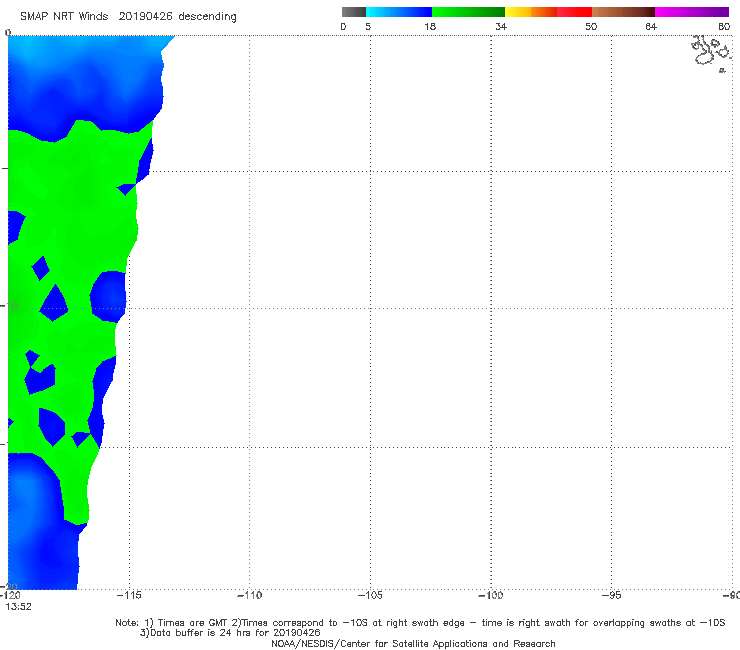Click the '80' label under the color scale
The height and width of the screenshot is (650, 740).
click(x=724, y=26)
